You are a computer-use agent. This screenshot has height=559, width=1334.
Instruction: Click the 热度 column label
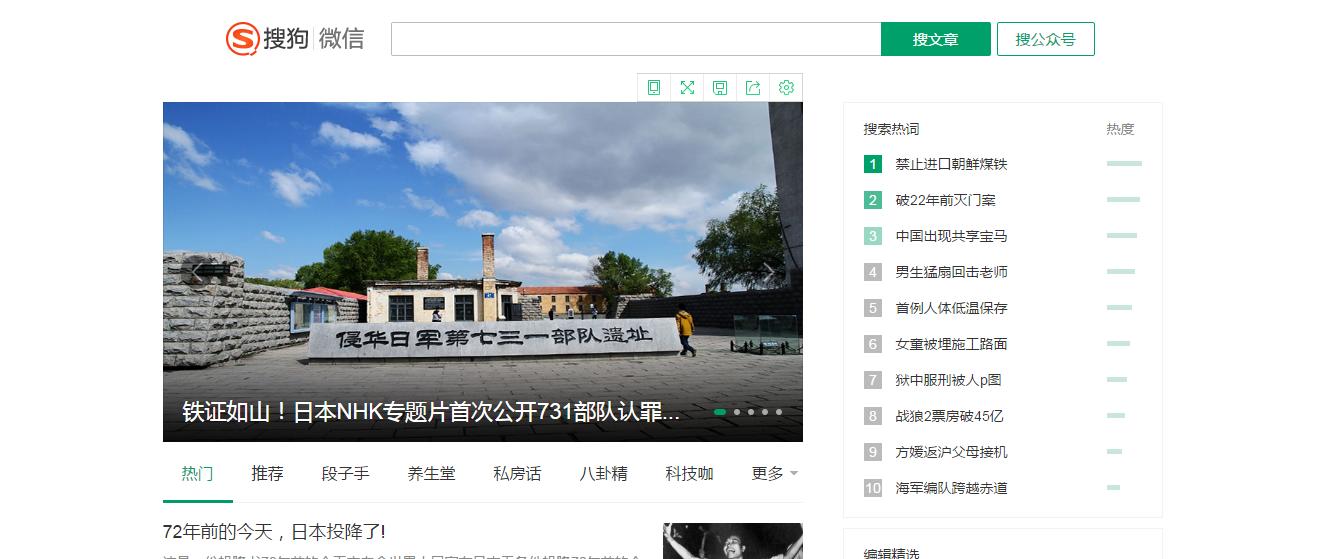point(1120,129)
